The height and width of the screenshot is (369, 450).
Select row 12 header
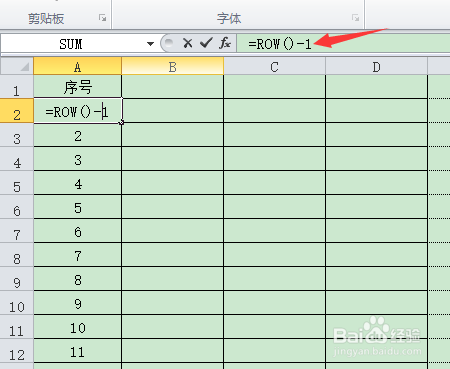17,351
